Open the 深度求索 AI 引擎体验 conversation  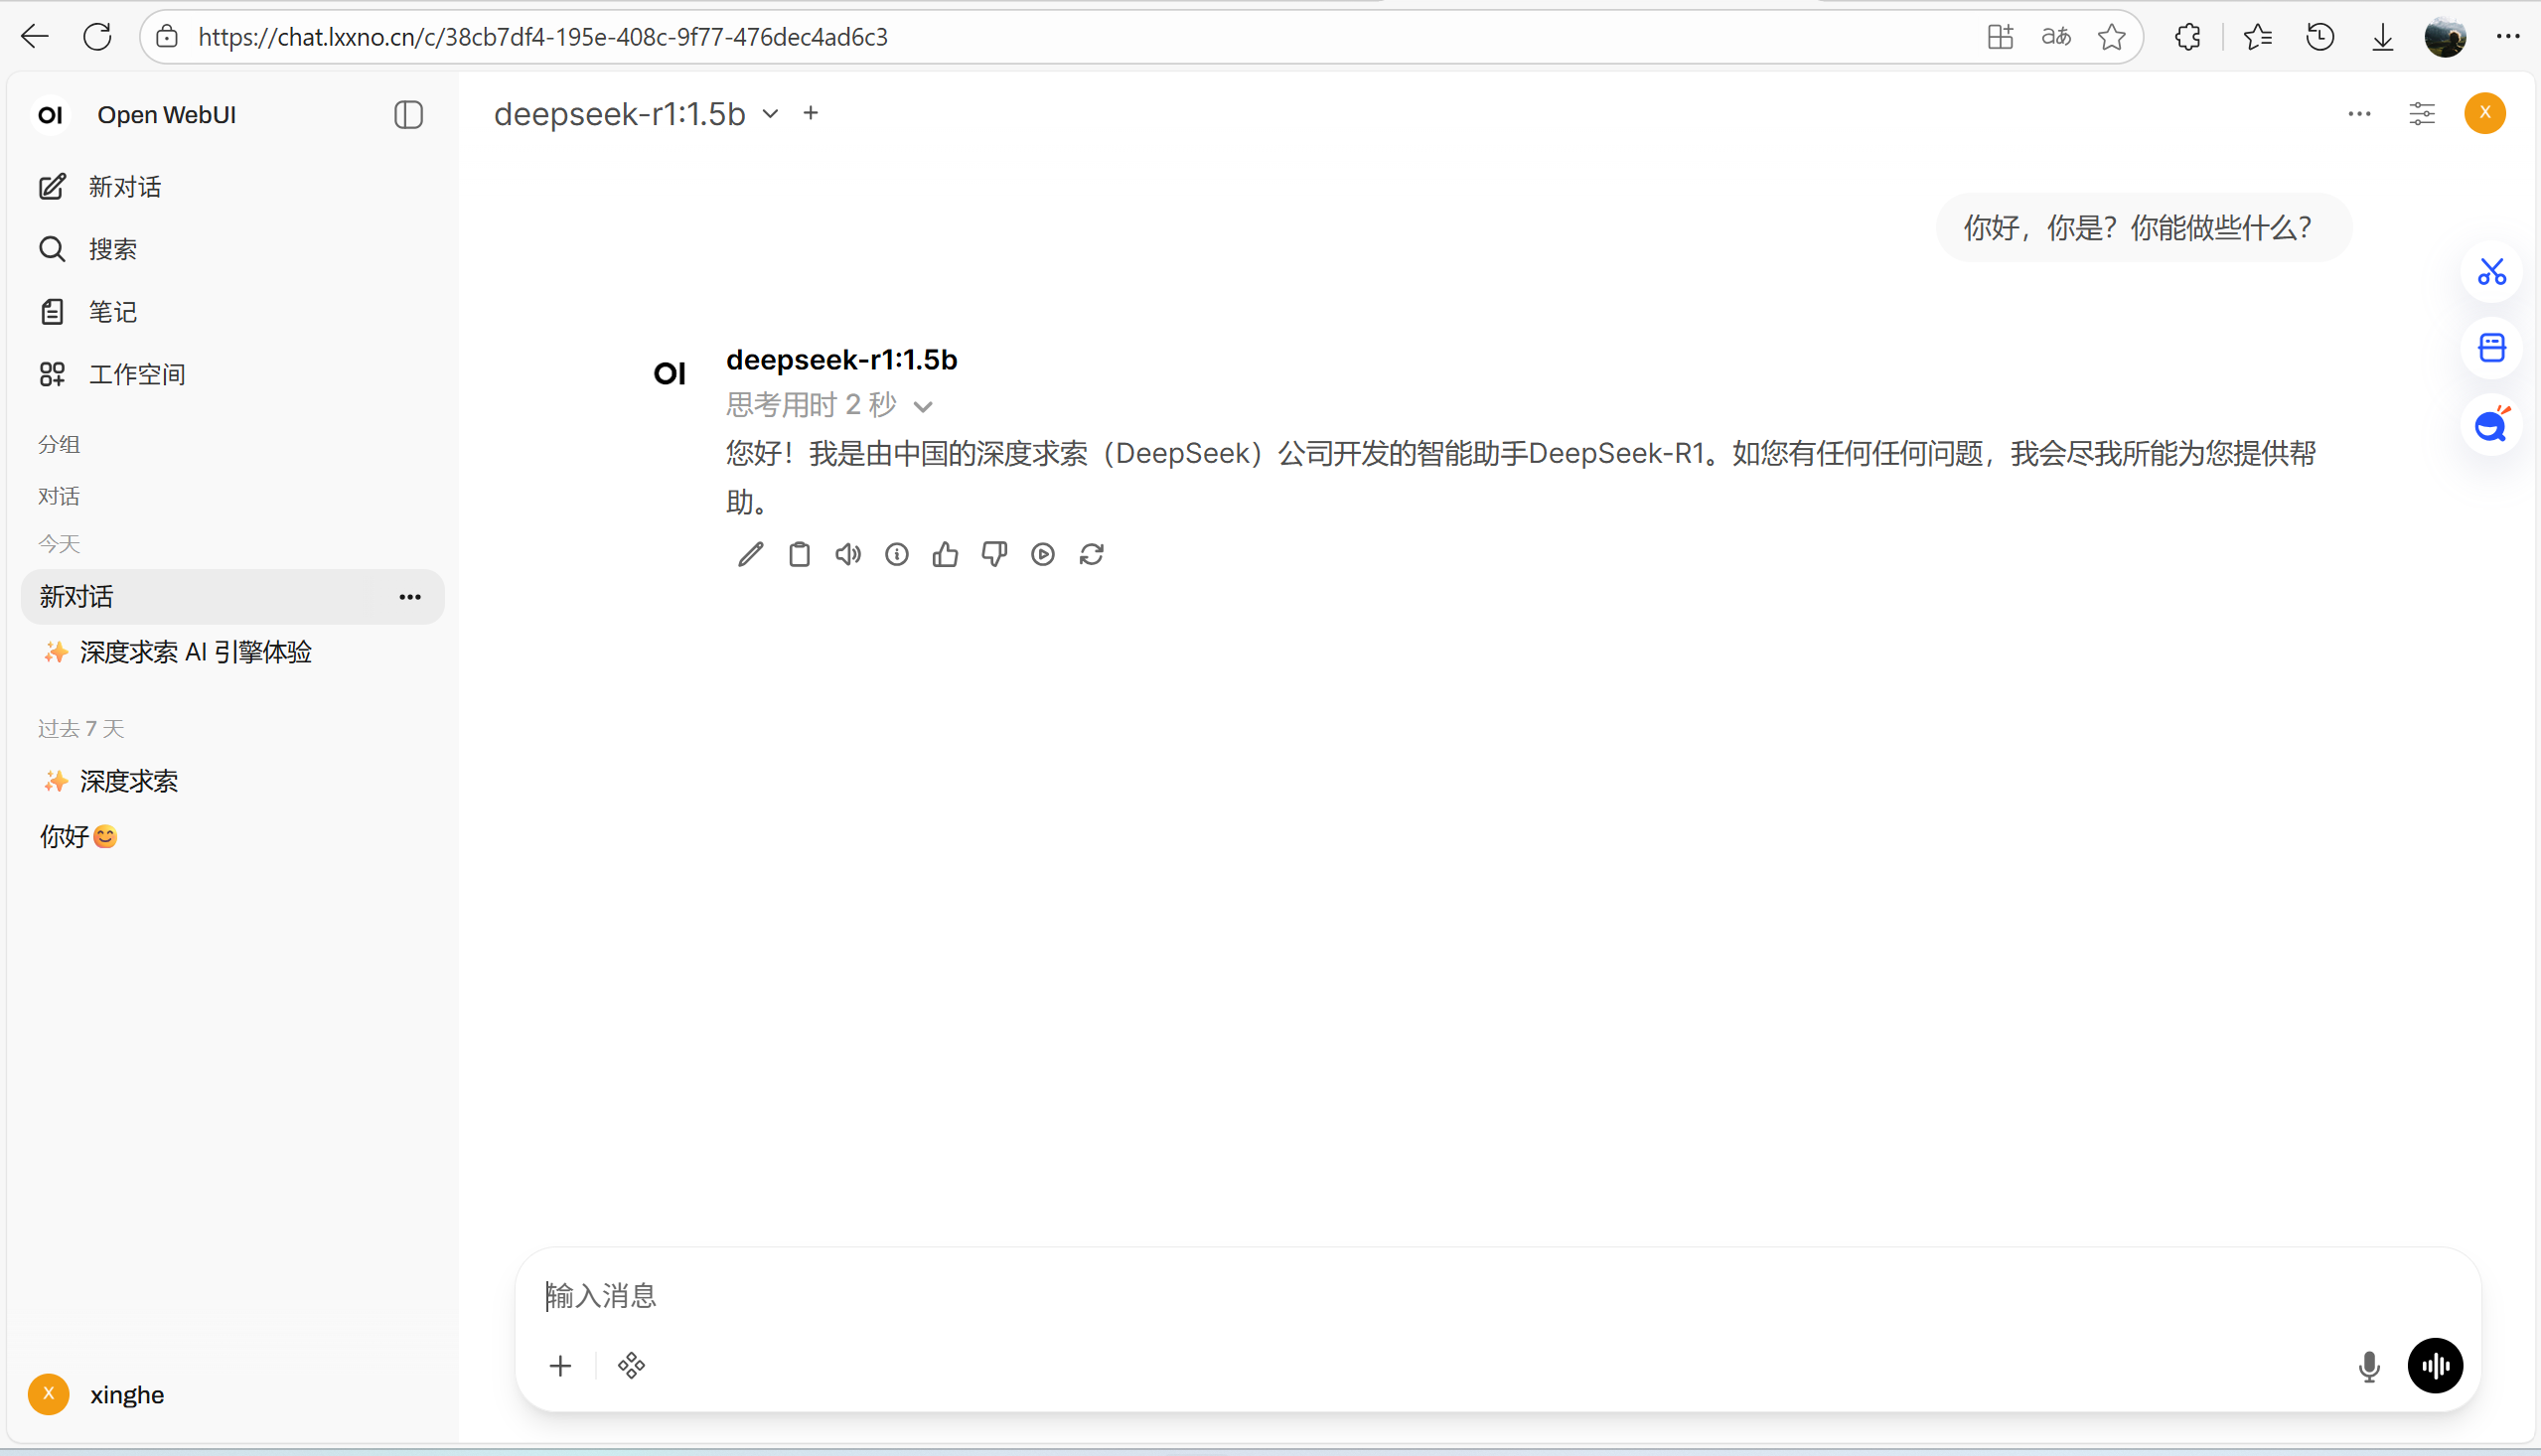pyautogui.click(x=195, y=652)
